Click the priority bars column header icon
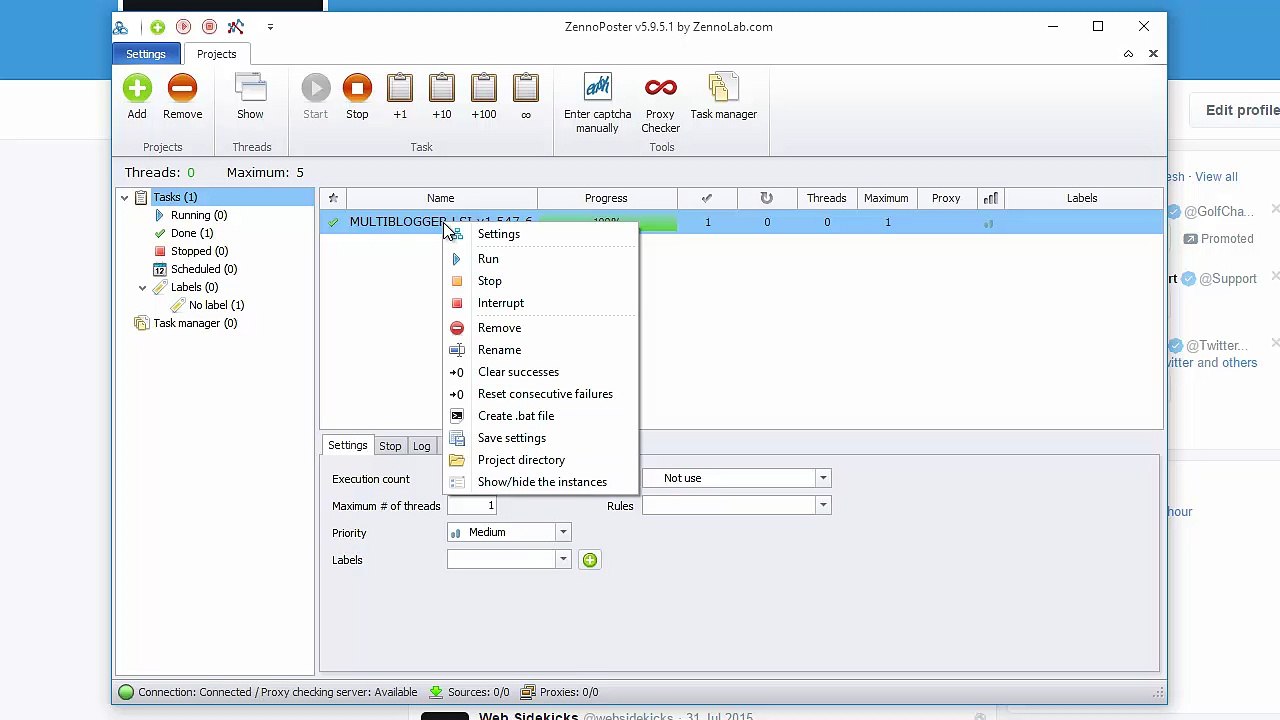Viewport: 1280px width, 720px height. 990,198
